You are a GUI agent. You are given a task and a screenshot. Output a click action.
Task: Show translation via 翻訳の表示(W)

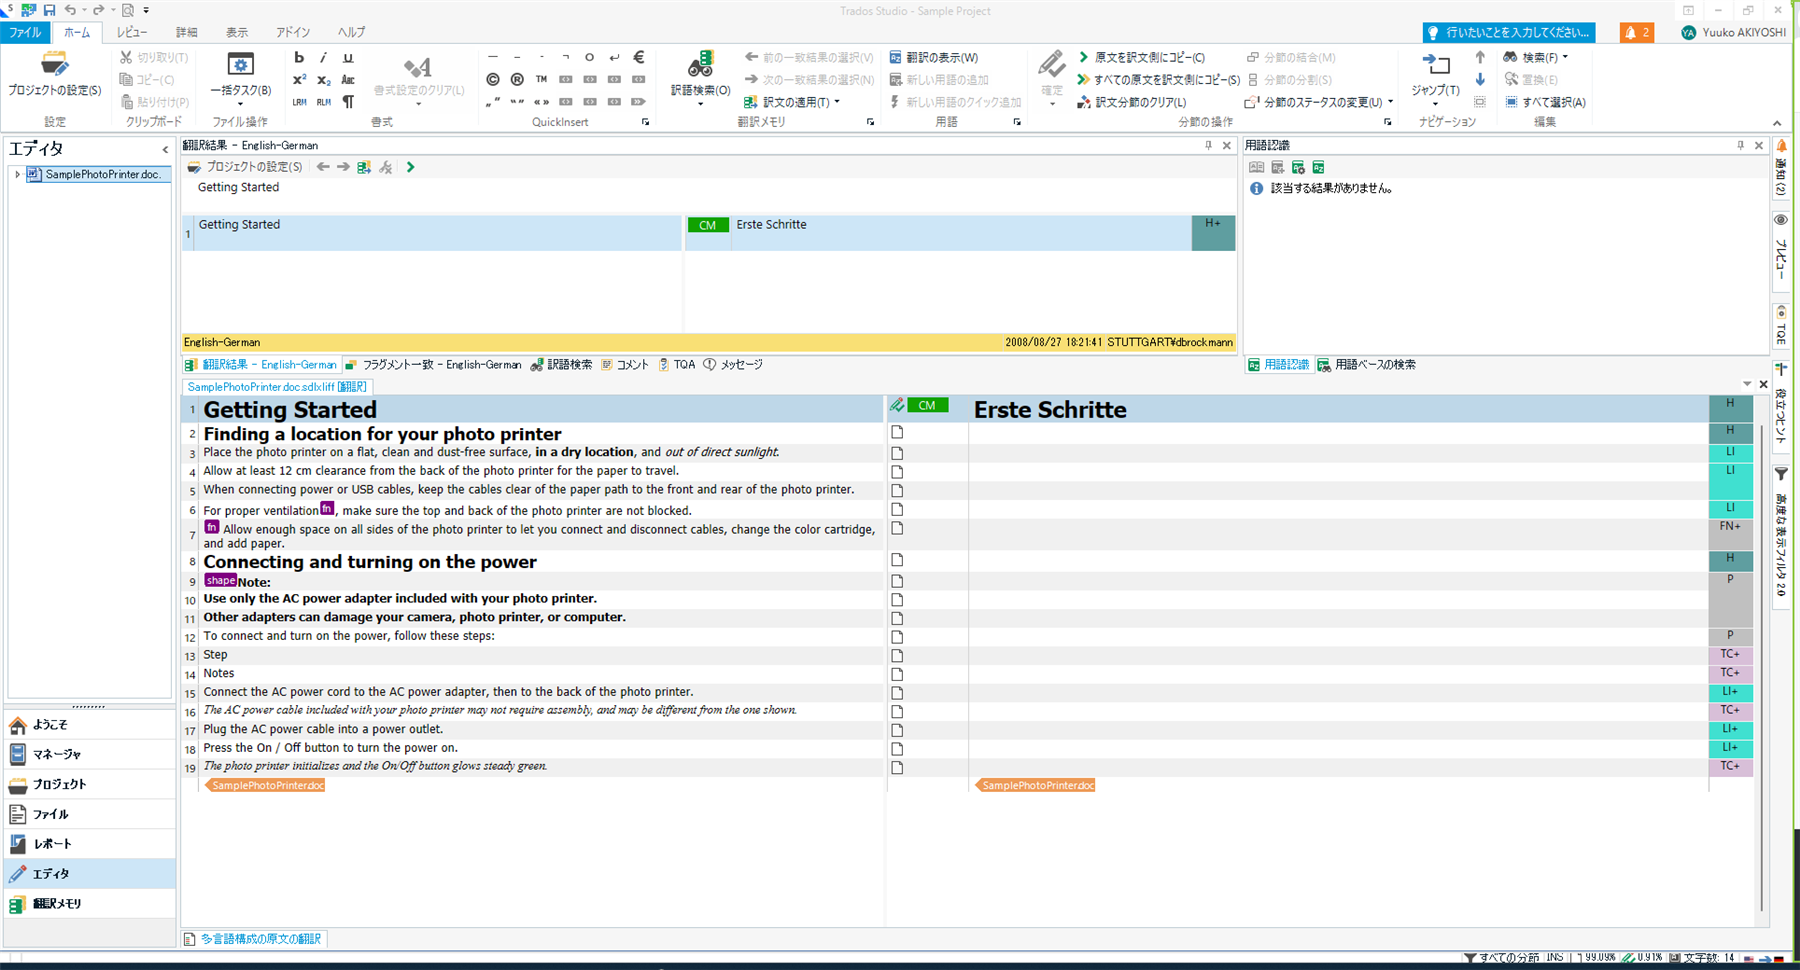[934, 58]
